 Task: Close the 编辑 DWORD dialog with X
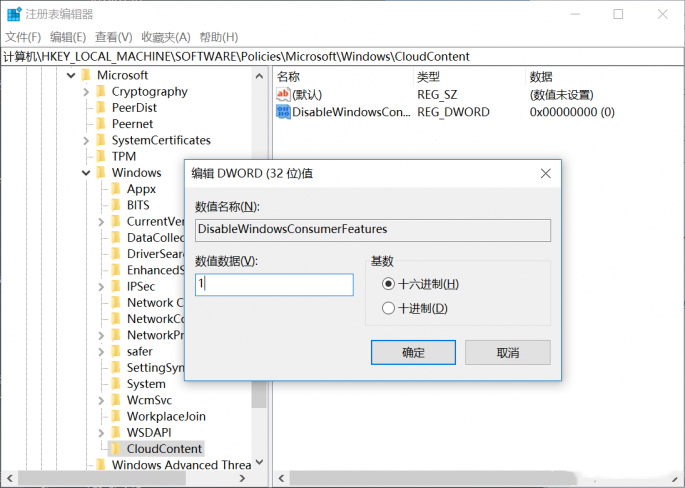click(545, 173)
